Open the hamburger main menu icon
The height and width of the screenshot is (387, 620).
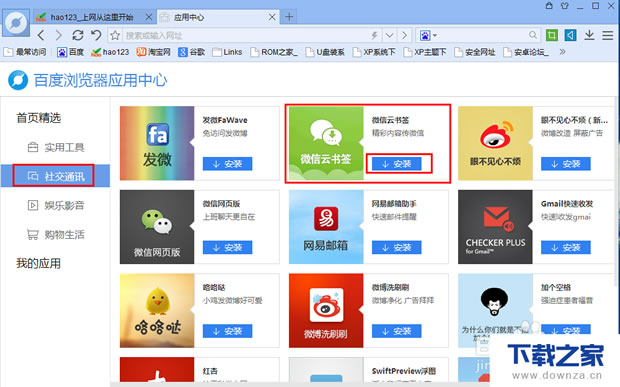(x=608, y=35)
